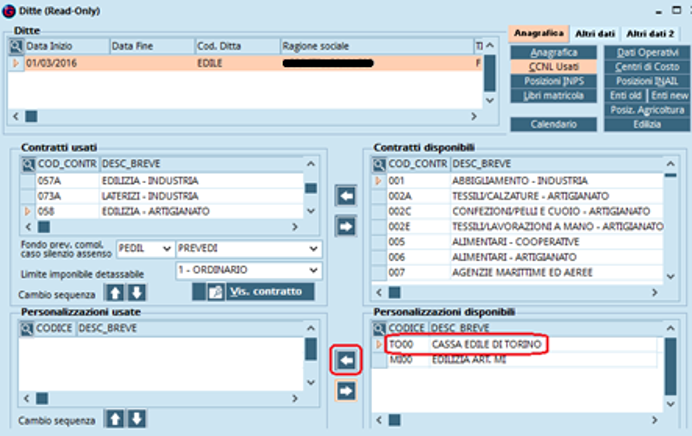Move contract right with arrow between contract lists
This screenshot has height=436, width=692.
coord(346,226)
